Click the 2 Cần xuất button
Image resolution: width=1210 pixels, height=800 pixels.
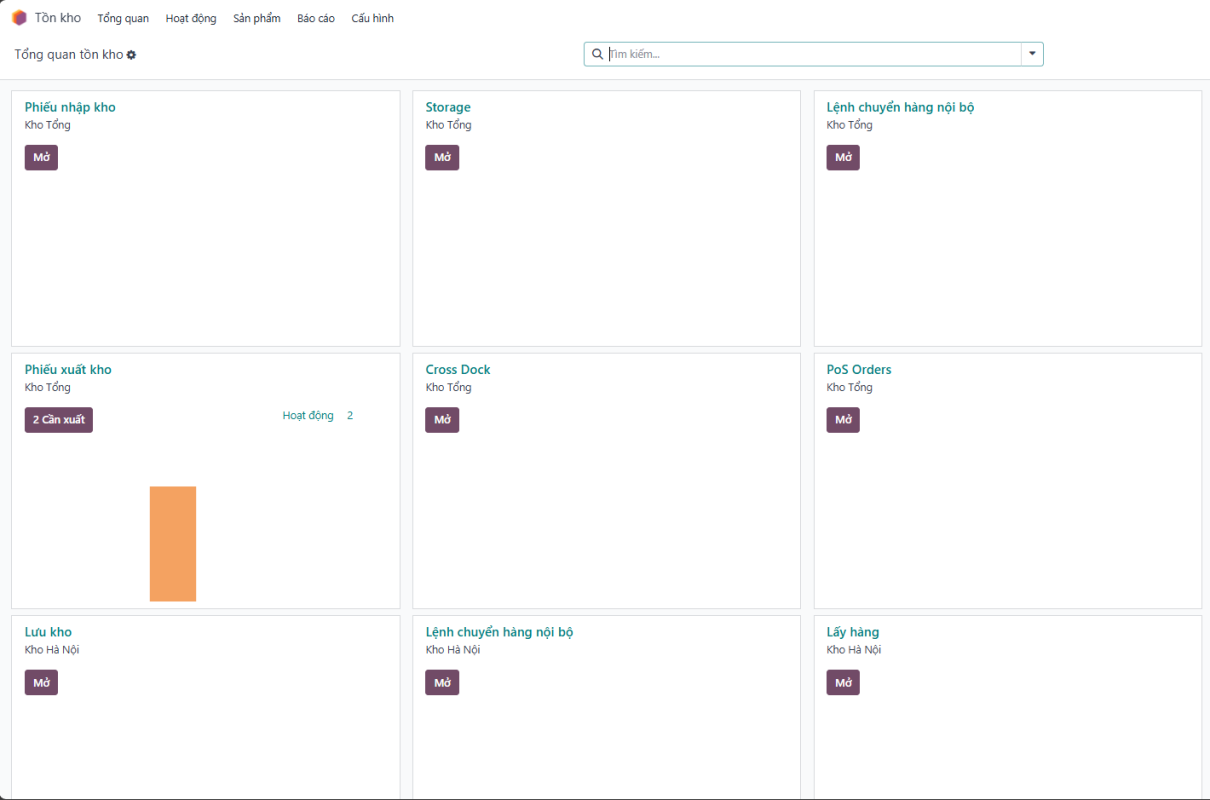pos(59,420)
